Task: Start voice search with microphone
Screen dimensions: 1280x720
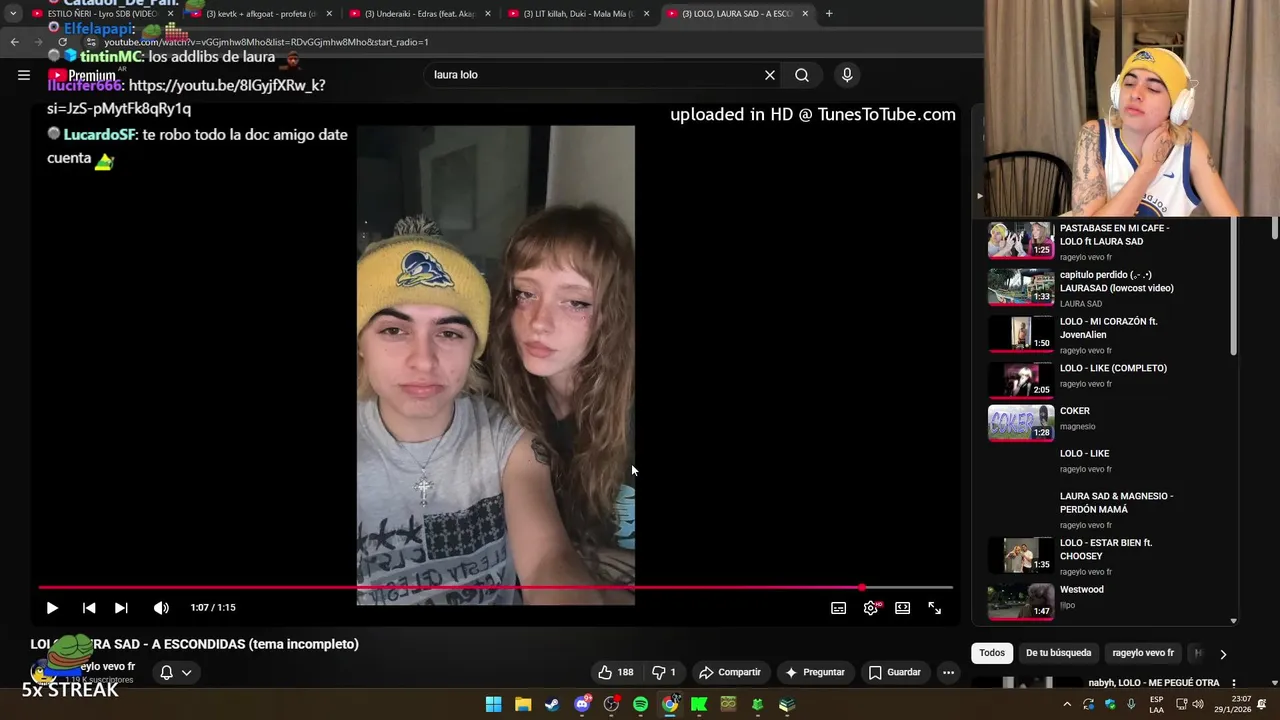Action: (847, 75)
